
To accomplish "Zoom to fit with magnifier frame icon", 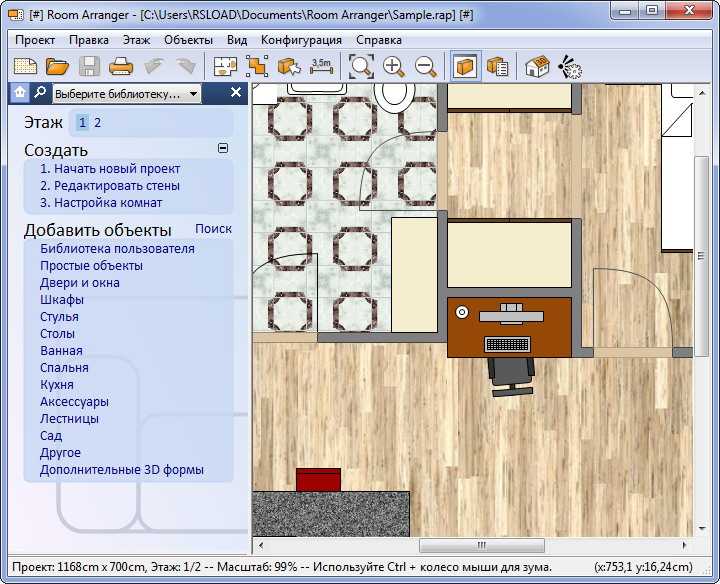I will coord(361,67).
